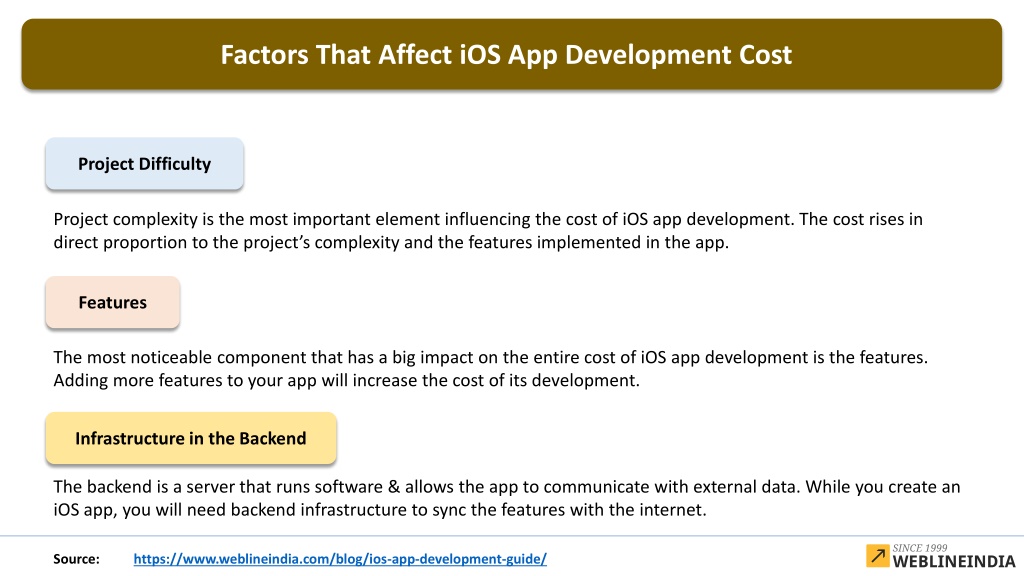Click the horizontal divider line above Source
The image size is (1024, 576).
coord(512,536)
